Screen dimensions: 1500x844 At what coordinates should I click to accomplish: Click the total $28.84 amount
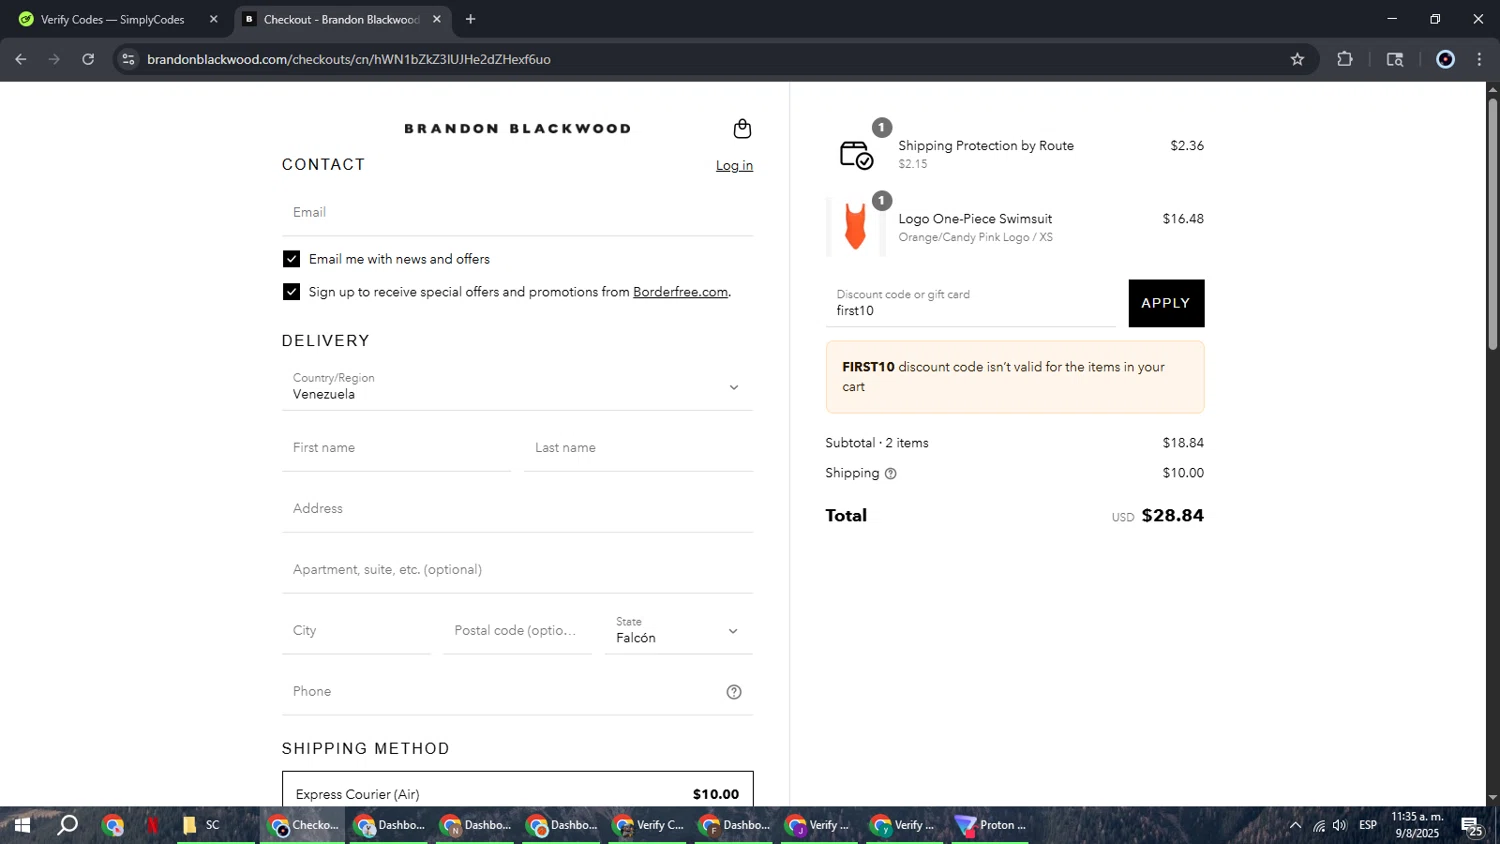1173,516
